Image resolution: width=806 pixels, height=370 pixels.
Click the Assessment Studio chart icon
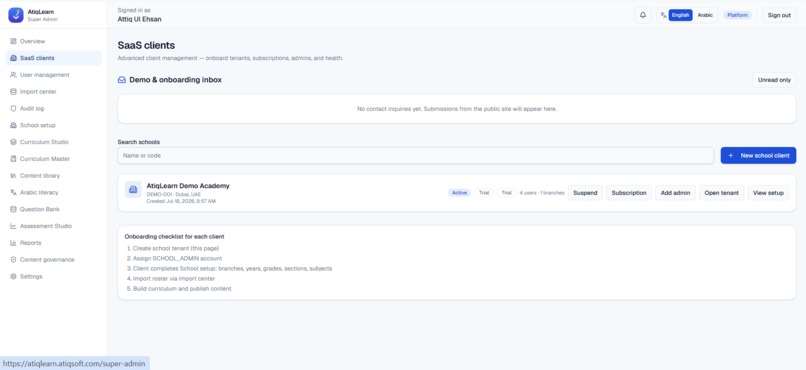[13, 226]
